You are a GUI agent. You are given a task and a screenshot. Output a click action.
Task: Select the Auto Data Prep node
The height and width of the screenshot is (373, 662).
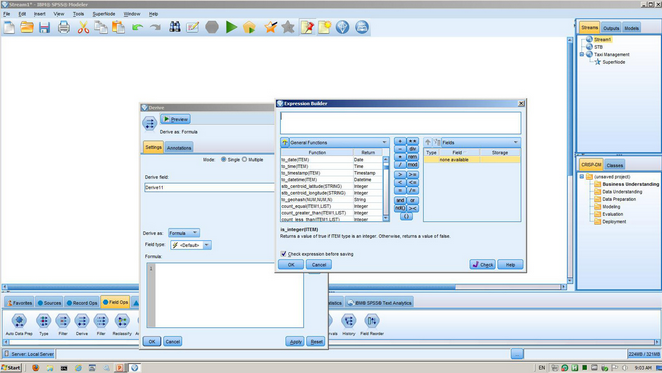pos(19,324)
